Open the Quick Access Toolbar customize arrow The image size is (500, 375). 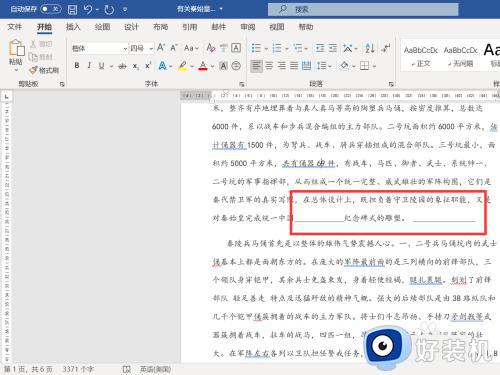(125, 10)
